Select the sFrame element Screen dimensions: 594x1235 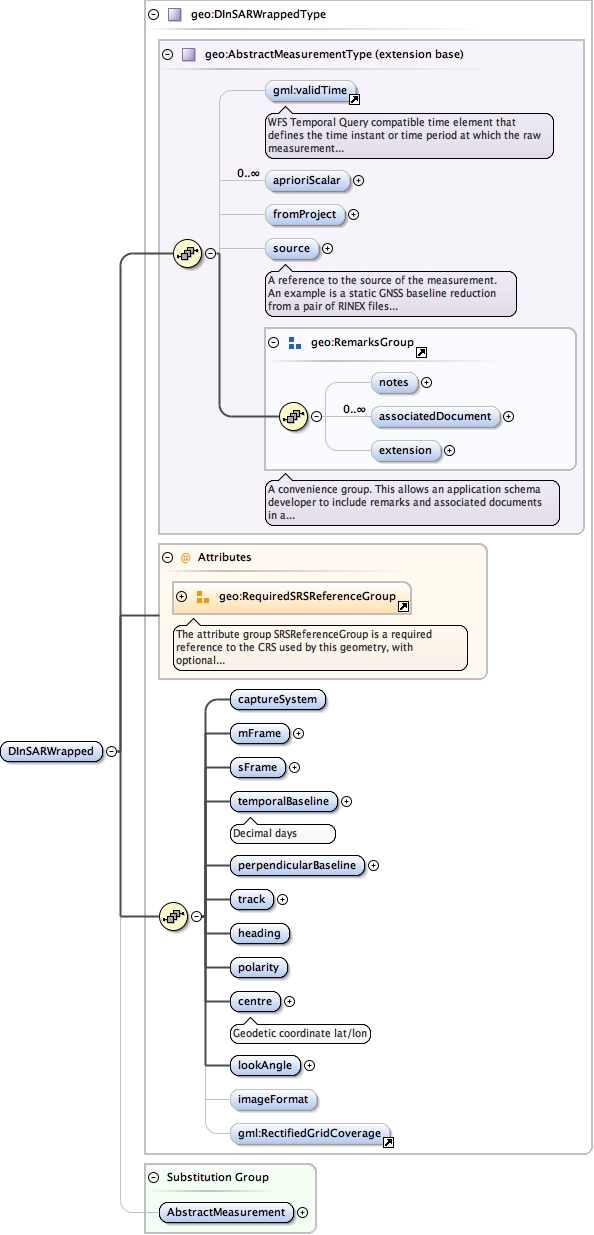[257, 767]
